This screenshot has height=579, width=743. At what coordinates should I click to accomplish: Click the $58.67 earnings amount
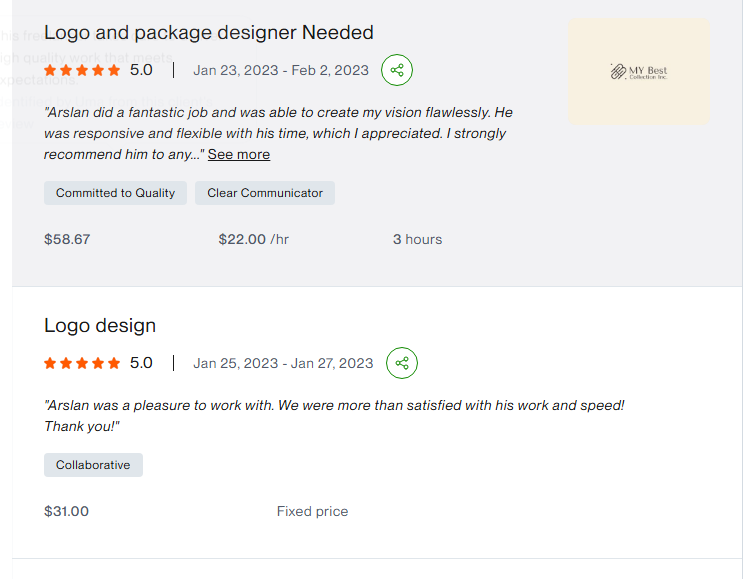click(67, 239)
